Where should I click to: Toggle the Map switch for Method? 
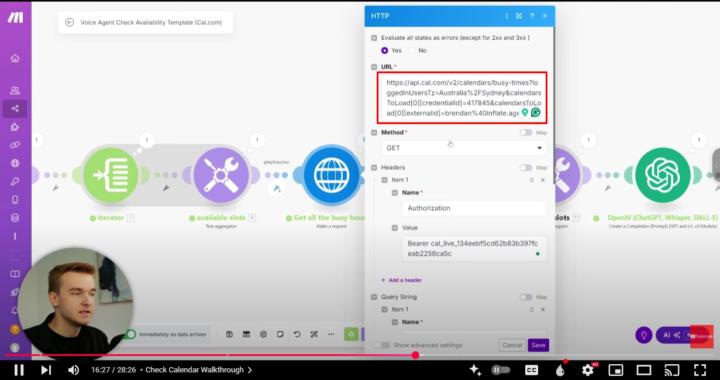526,133
